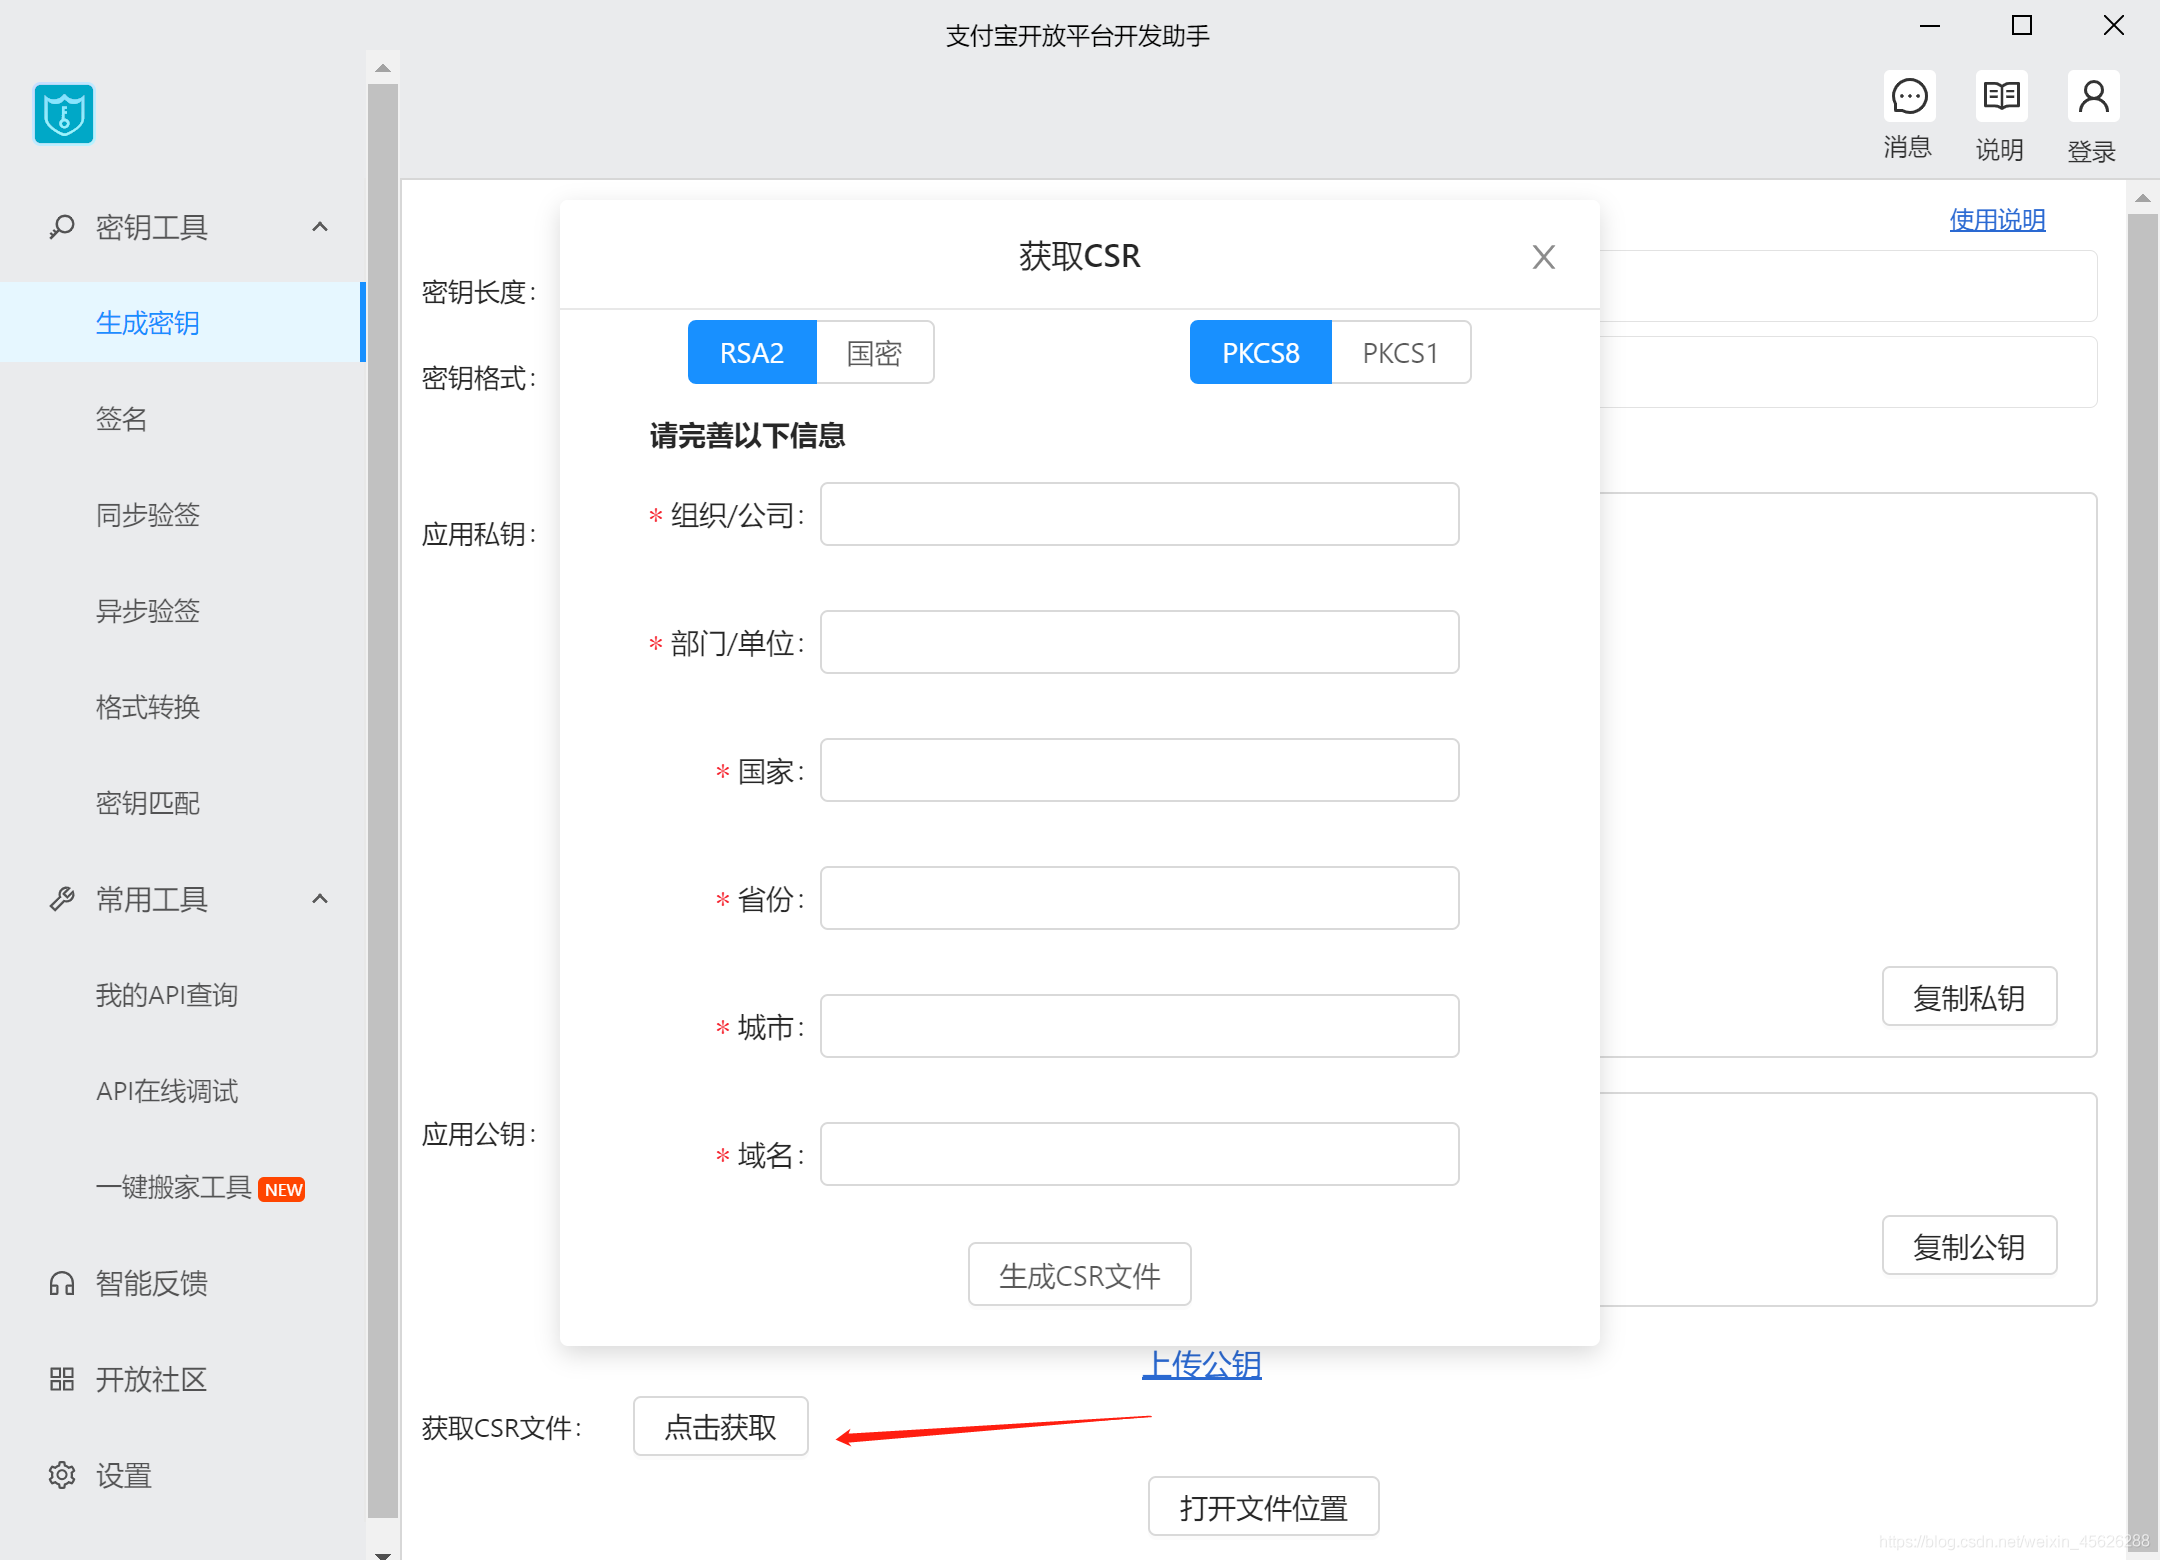Image resolution: width=2160 pixels, height=1560 pixels.
Task: Click the 密钥工具 magnifier key icon
Action: (x=62, y=227)
